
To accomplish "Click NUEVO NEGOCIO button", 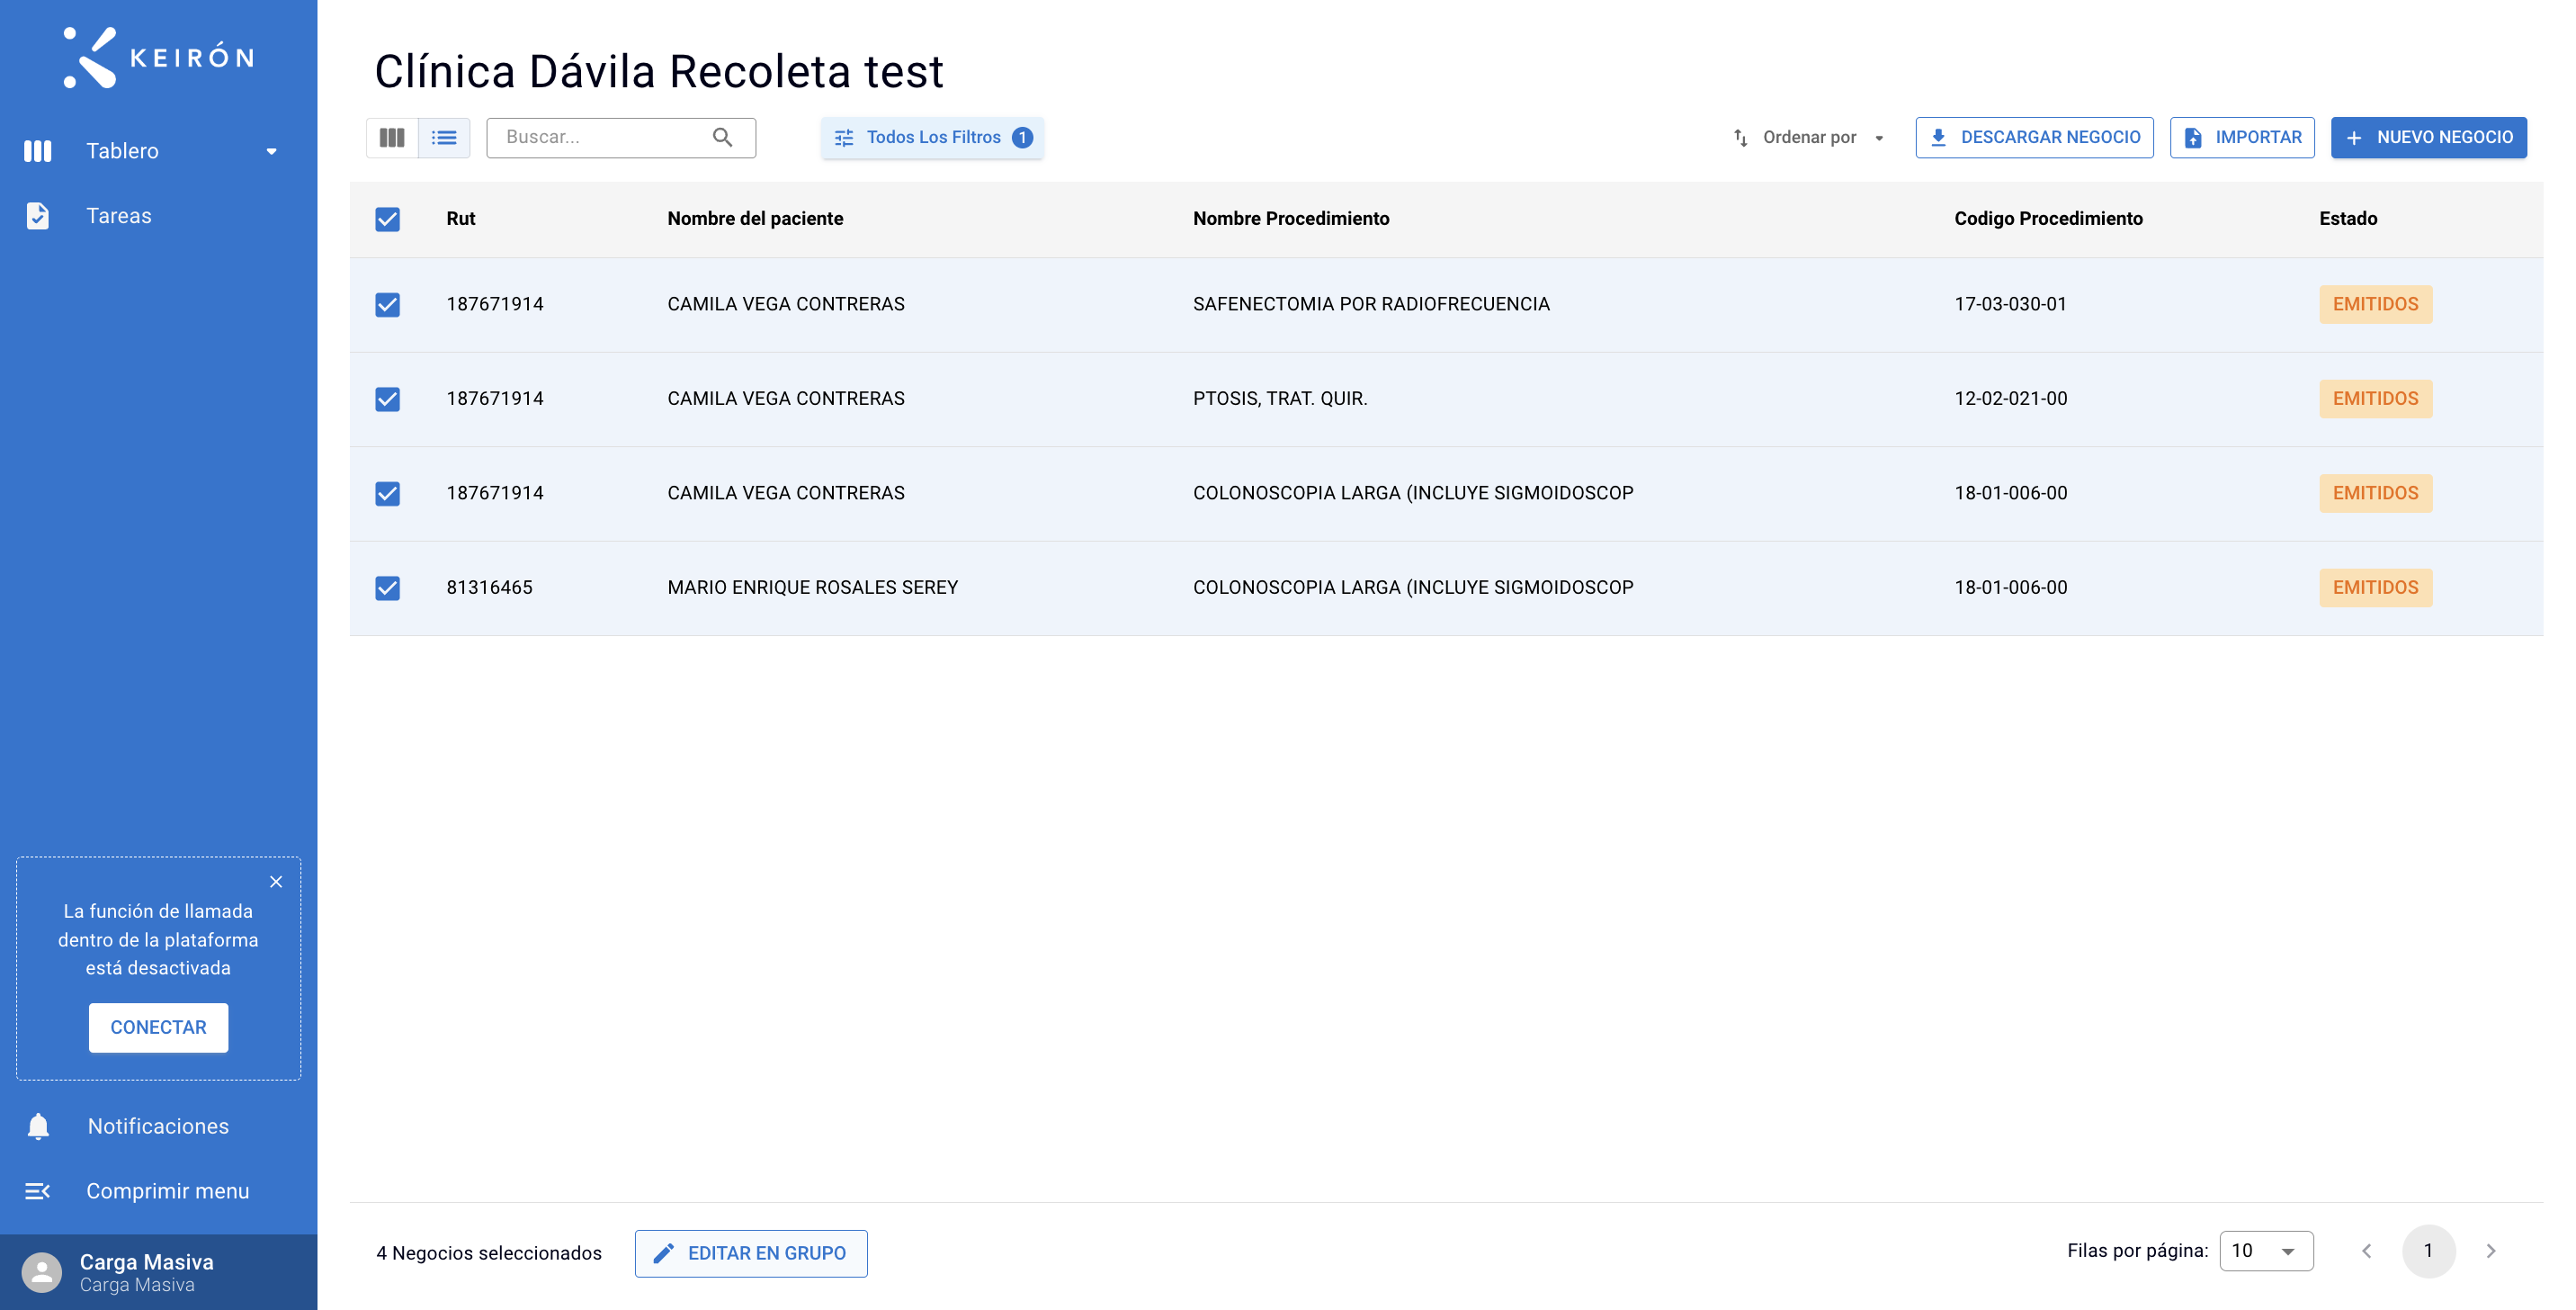I will 2428,138.
